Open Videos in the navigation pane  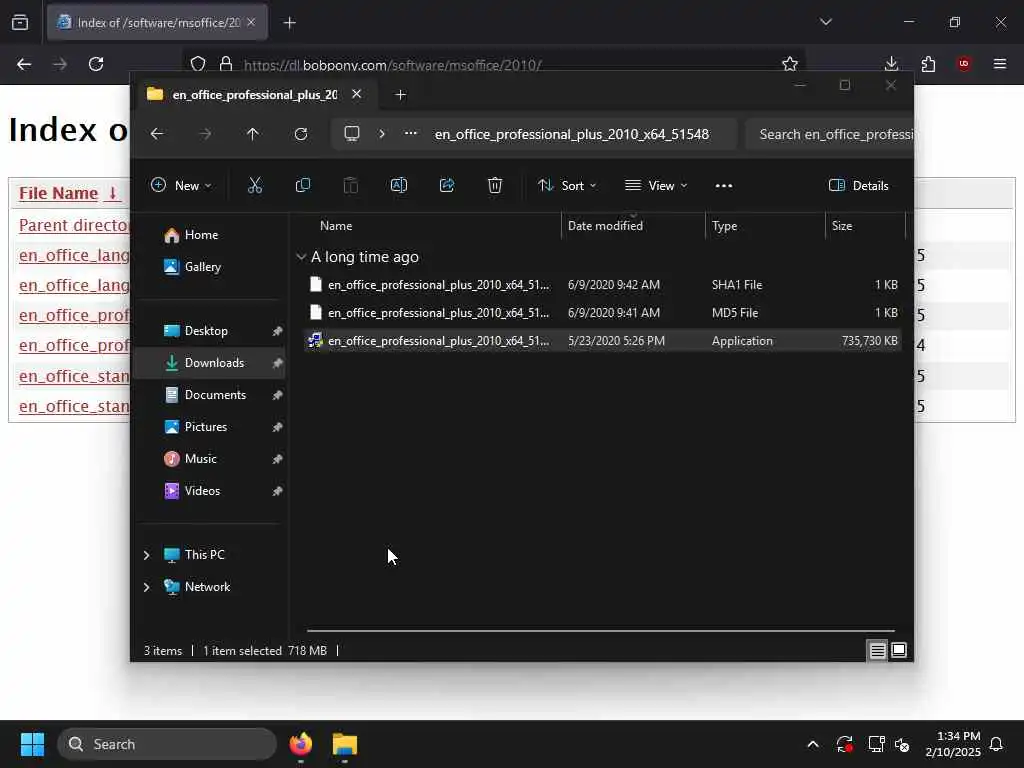coord(209,491)
